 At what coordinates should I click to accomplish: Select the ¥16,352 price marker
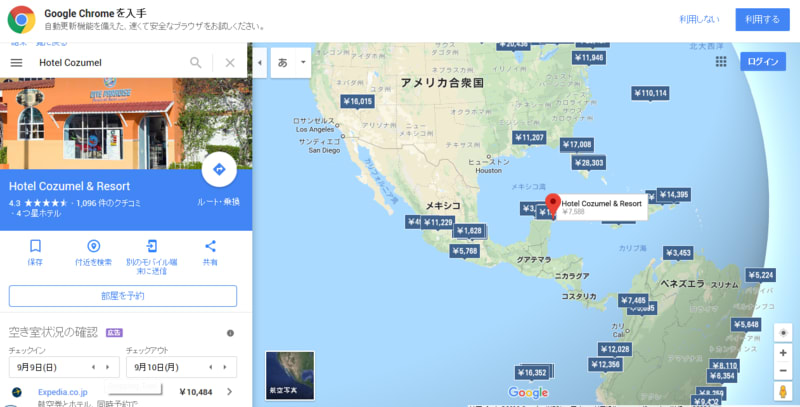(532, 373)
